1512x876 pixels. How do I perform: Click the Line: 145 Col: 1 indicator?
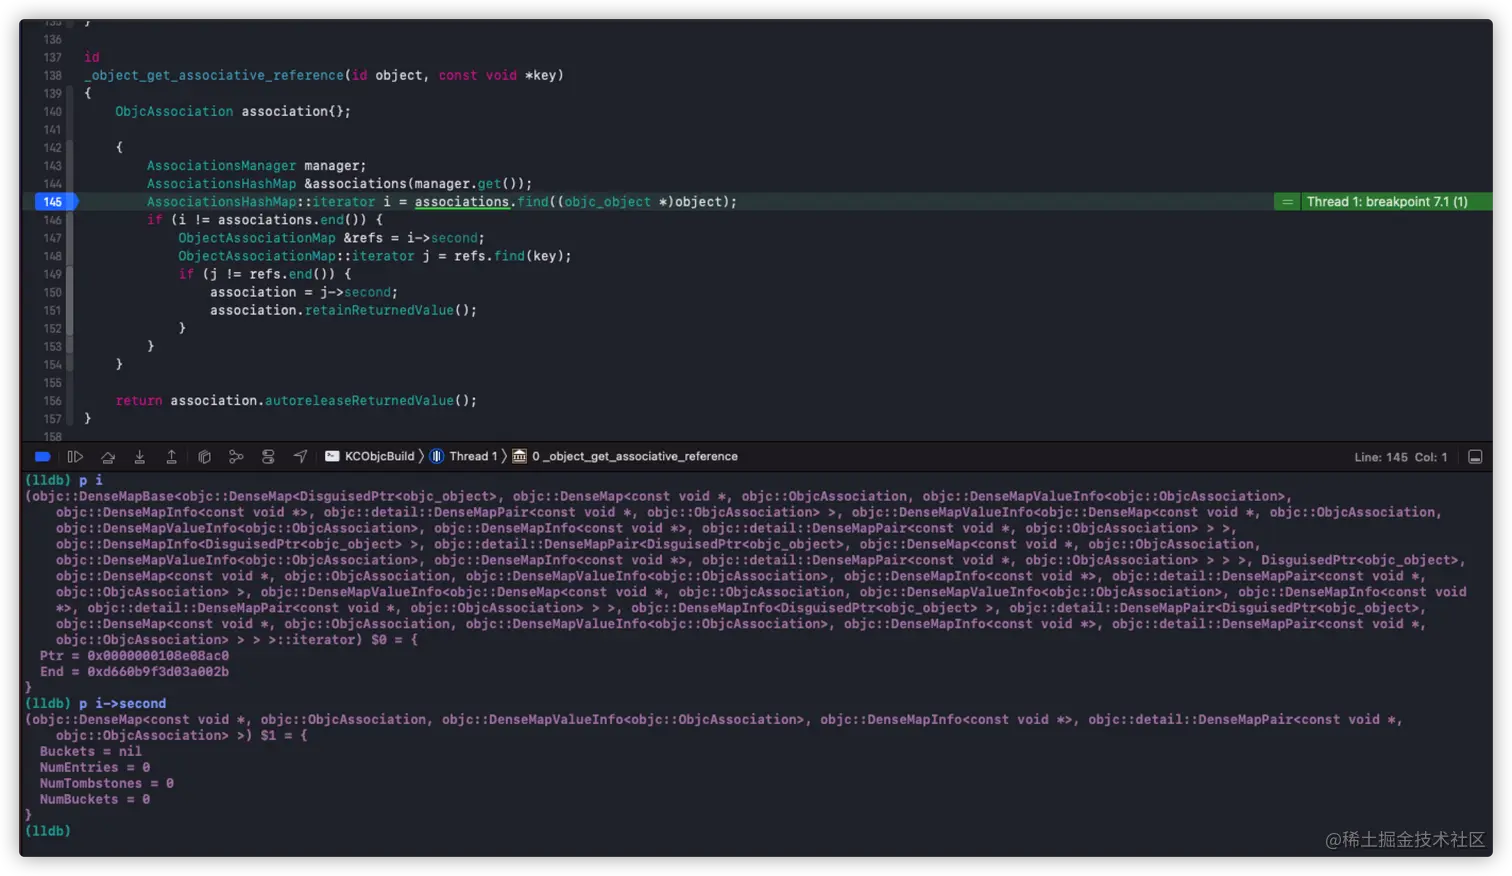click(1401, 457)
